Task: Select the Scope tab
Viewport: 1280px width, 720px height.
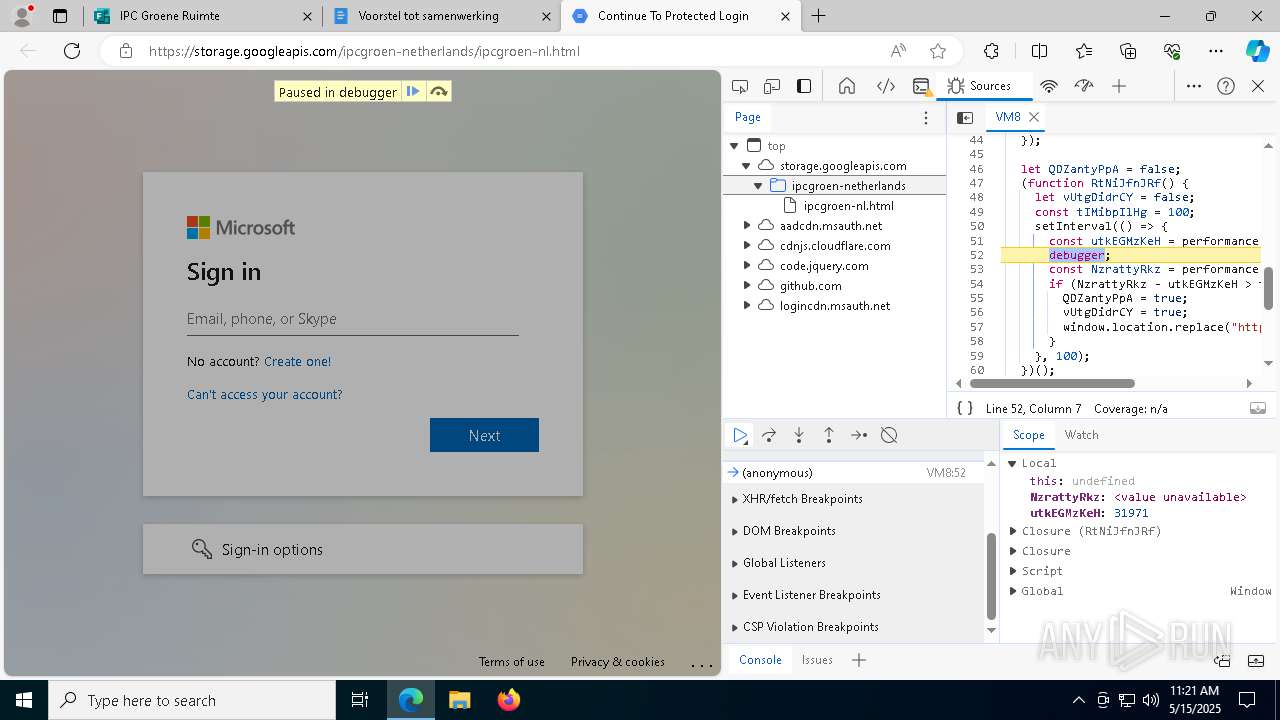Action: [1029, 435]
